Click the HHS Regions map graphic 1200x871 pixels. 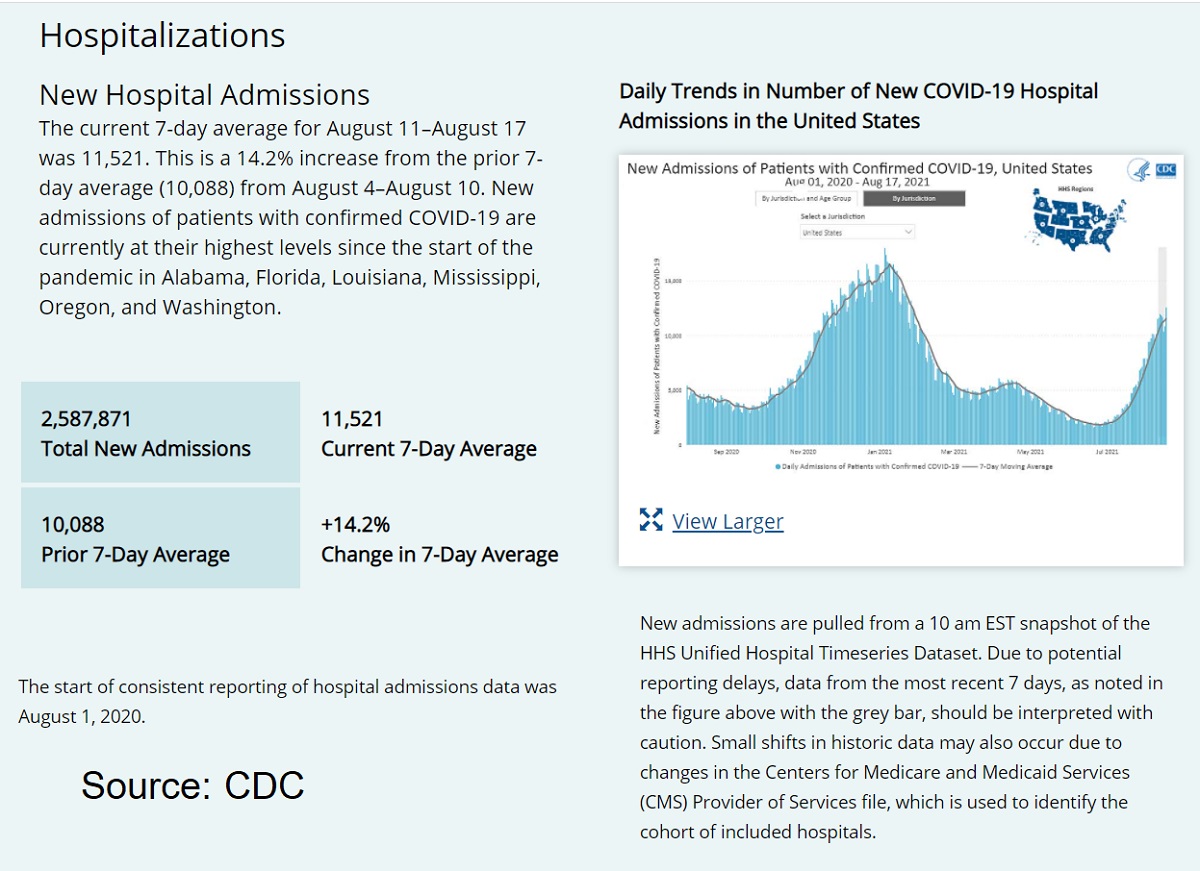coord(1075,221)
